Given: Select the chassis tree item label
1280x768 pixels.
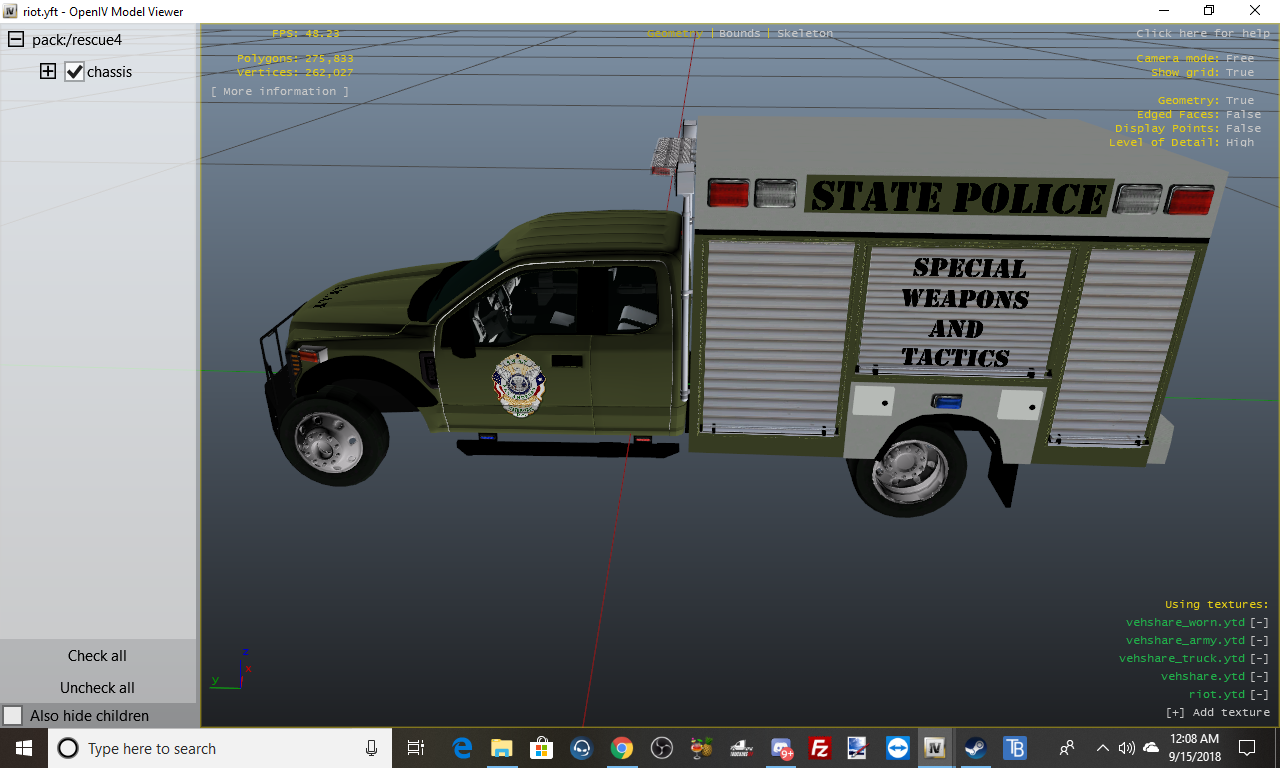Looking at the screenshot, I should (x=109, y=72).
